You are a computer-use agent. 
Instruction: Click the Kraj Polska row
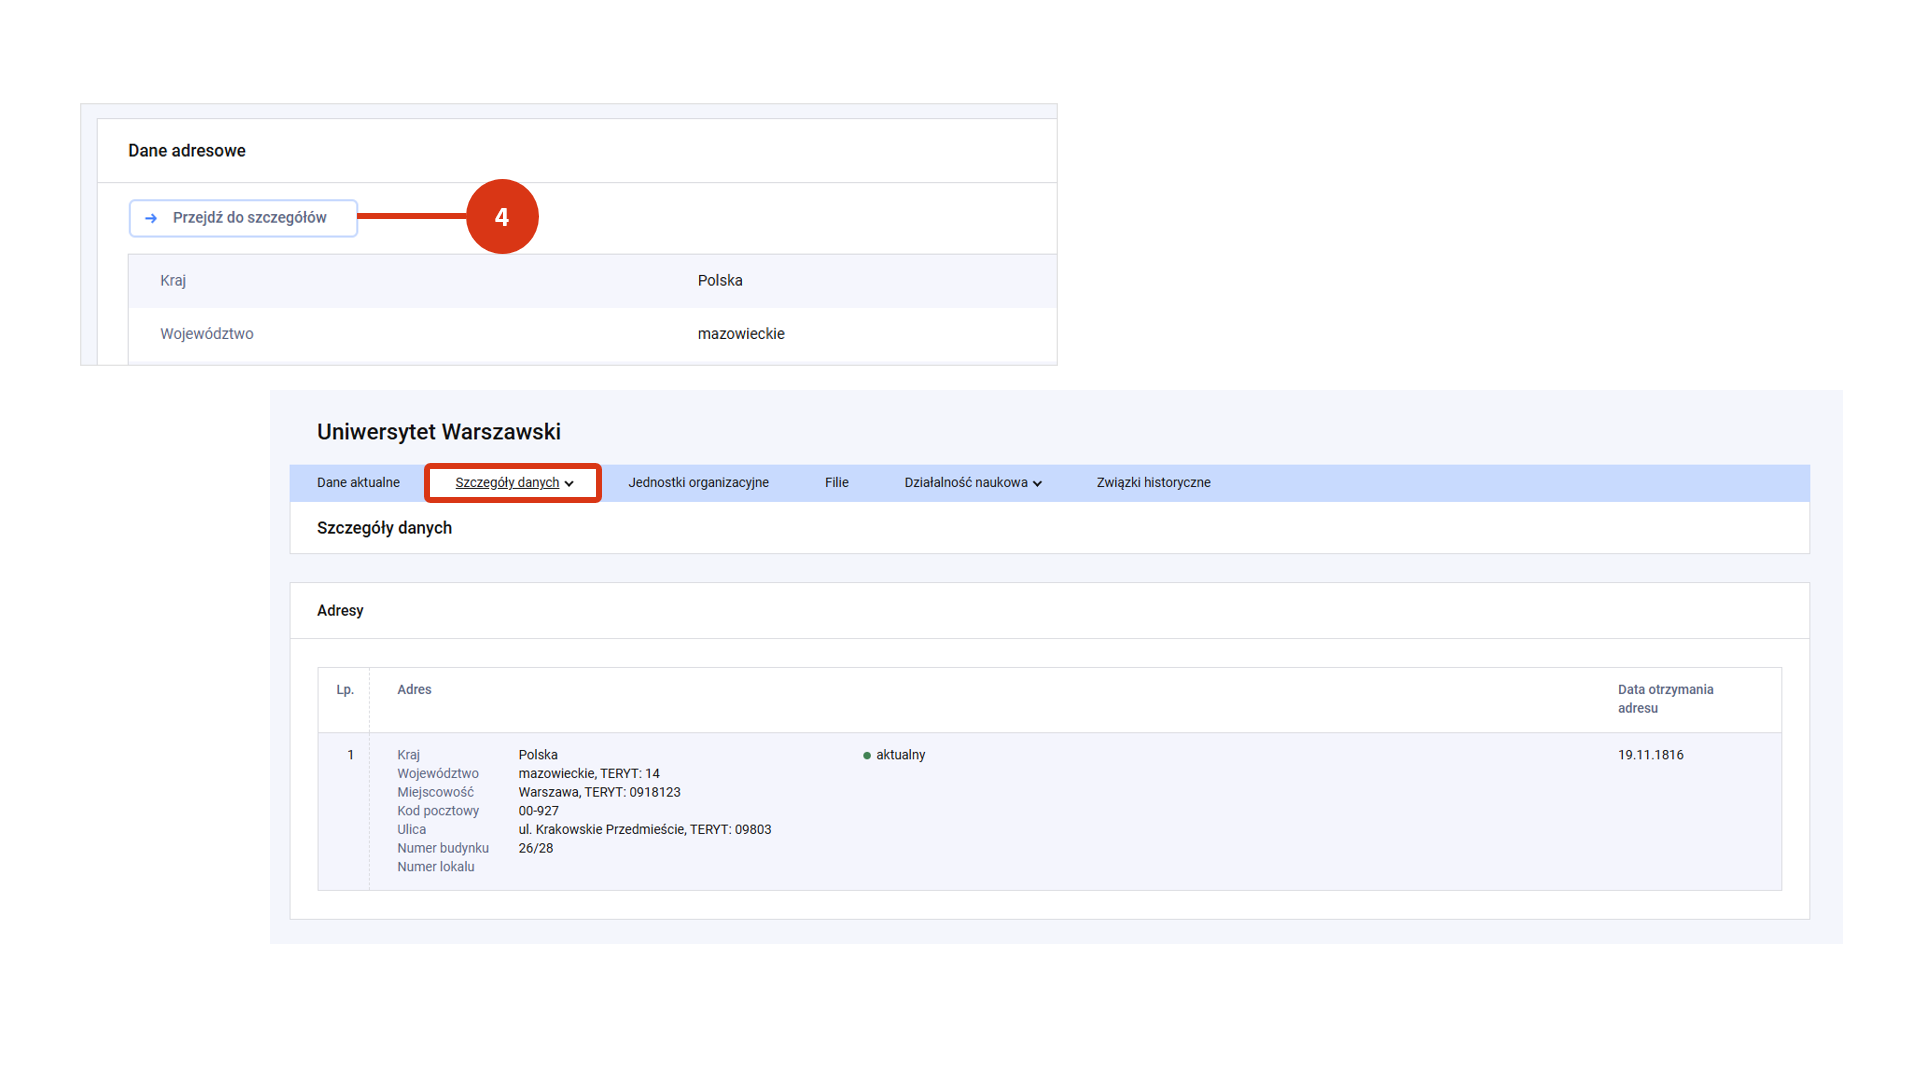(x=592, y=281)
